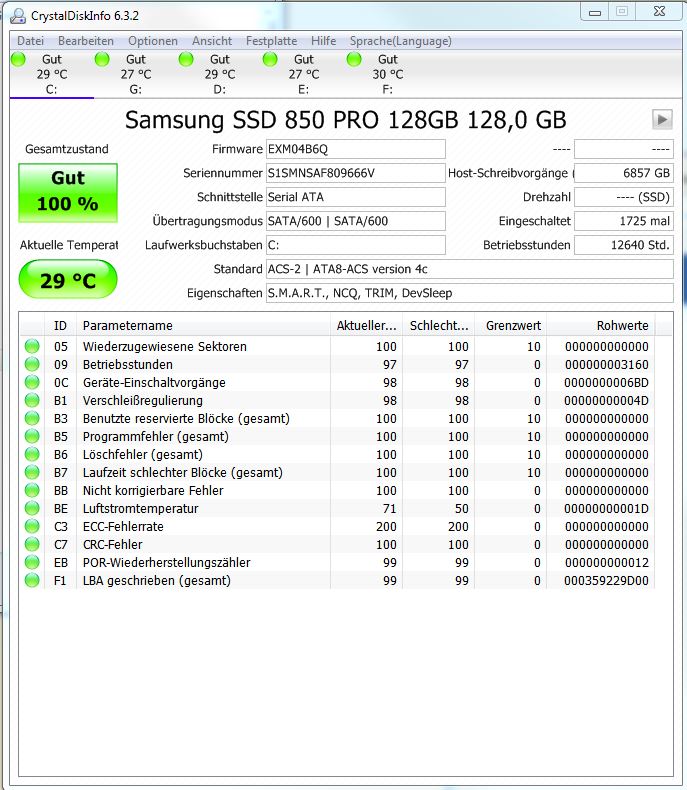Click the Eigenschaften field with S.M.A.R.T.
687x790 pixels.
click(469, 293)
